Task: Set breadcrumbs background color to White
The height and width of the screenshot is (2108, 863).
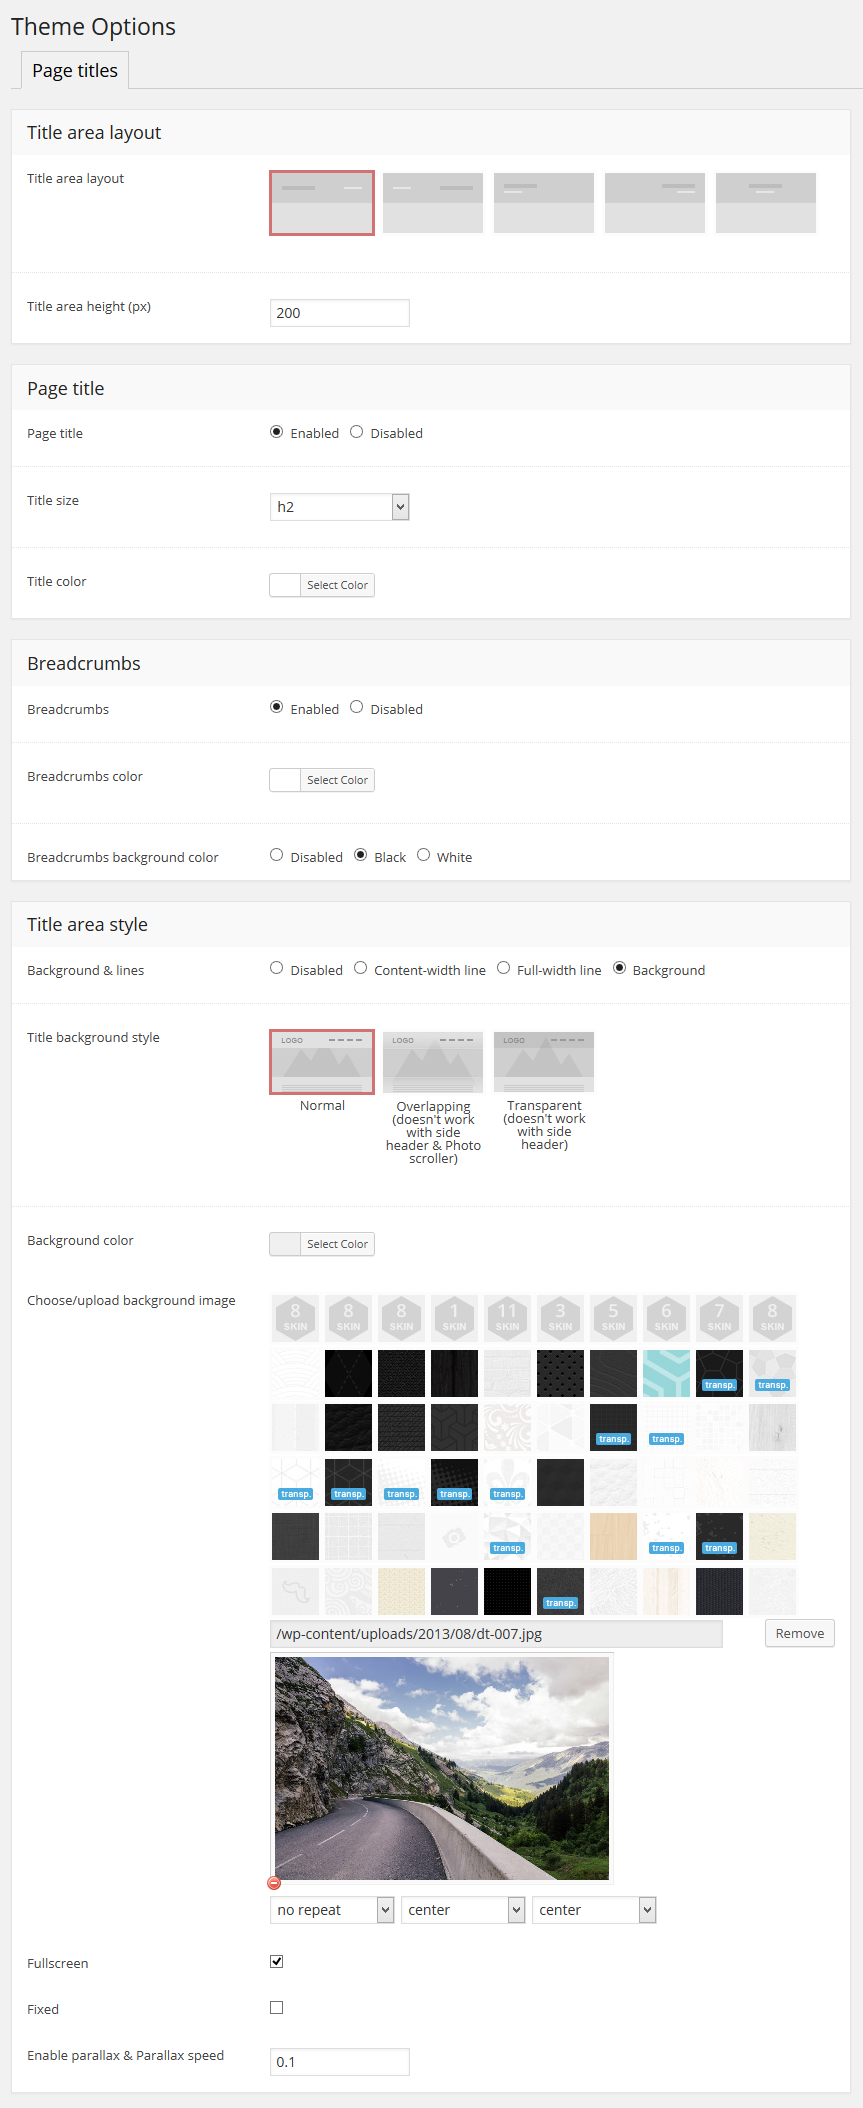Action: coord(424,855)
